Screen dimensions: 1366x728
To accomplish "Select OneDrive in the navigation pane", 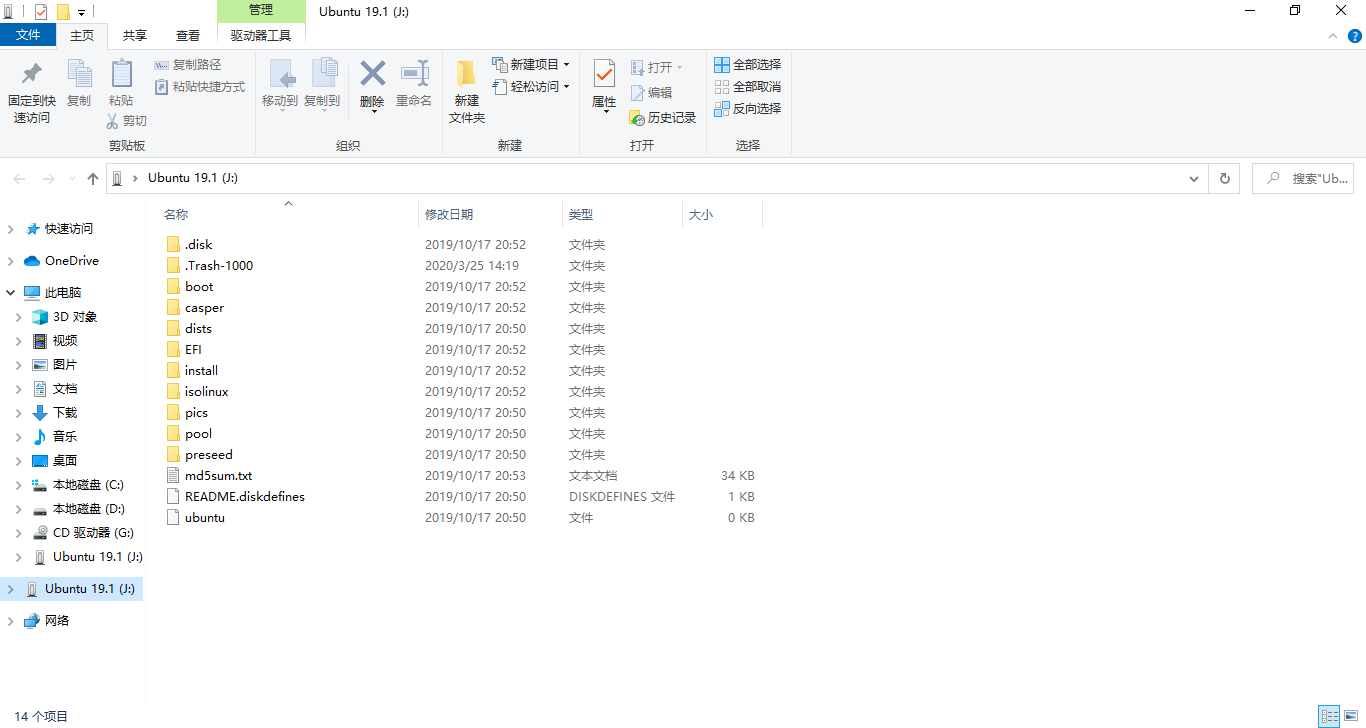I will [x=72, y=261].
